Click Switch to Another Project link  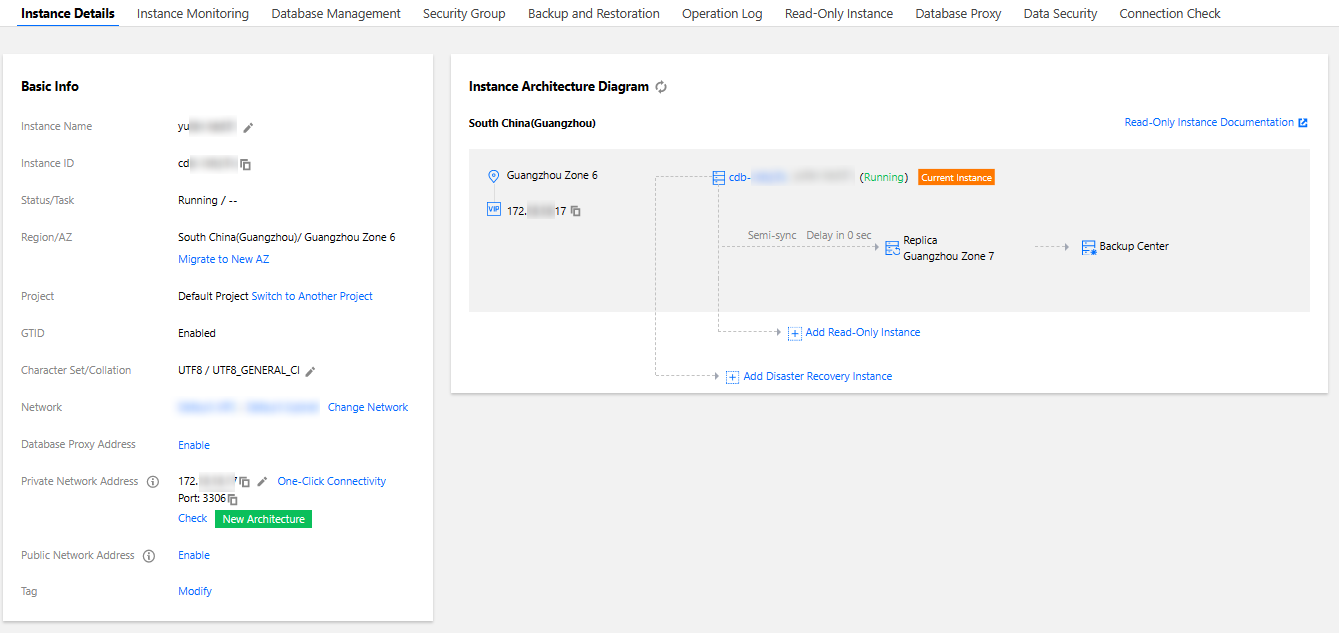[312, 296]
